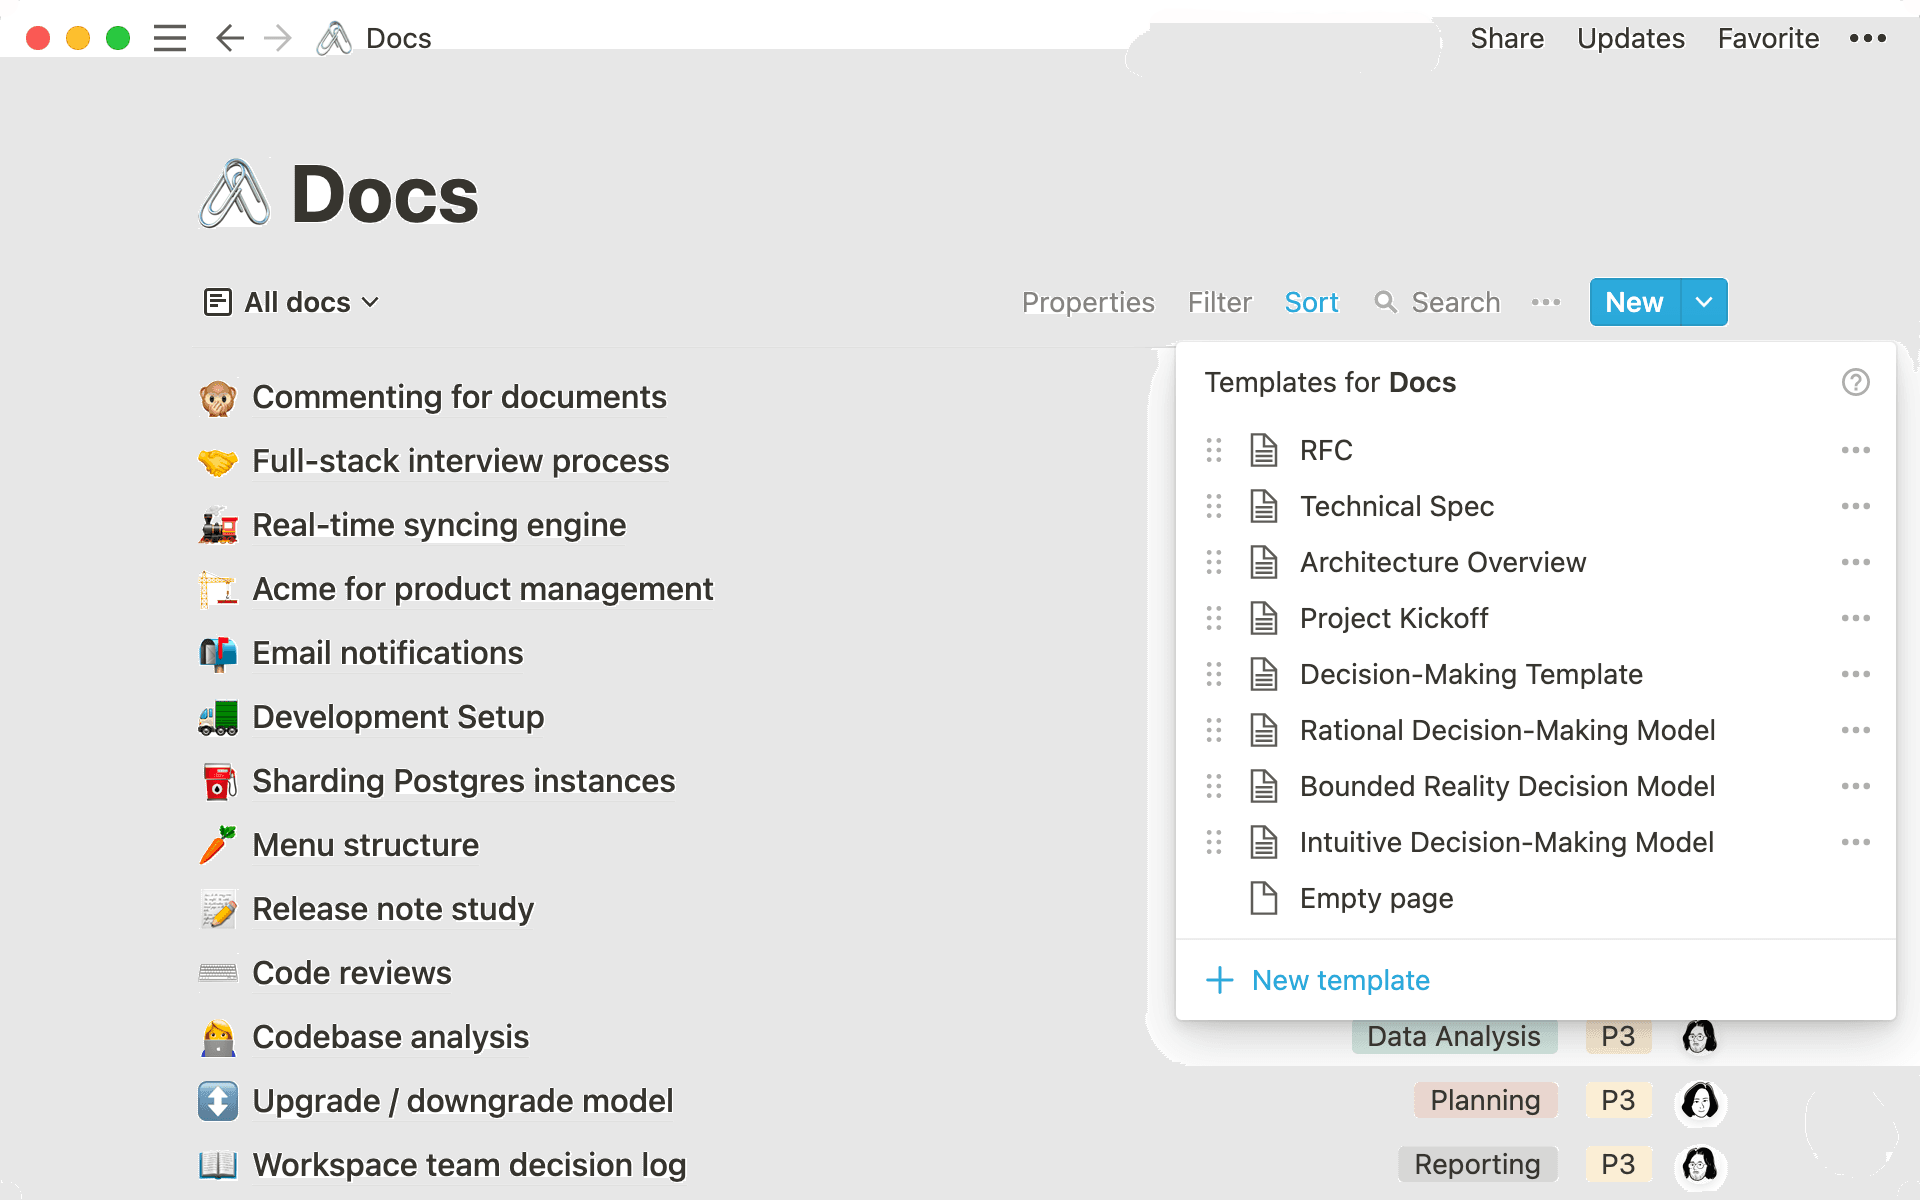Screen dimensions: 1920x1200
Task: Open the window ellipsis menu top right
Action: (1866, 38)
